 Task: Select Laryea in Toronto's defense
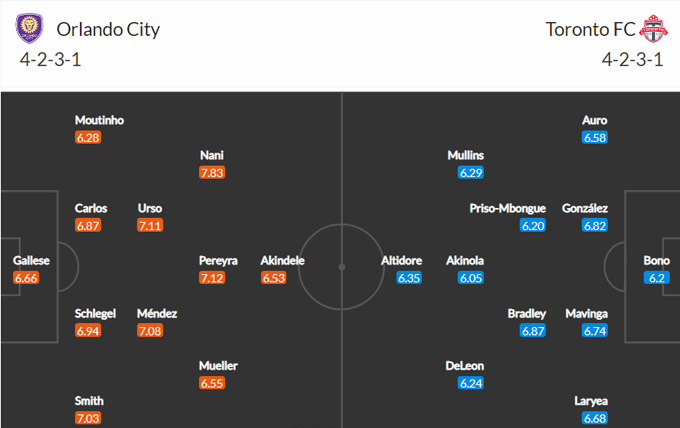590,401
